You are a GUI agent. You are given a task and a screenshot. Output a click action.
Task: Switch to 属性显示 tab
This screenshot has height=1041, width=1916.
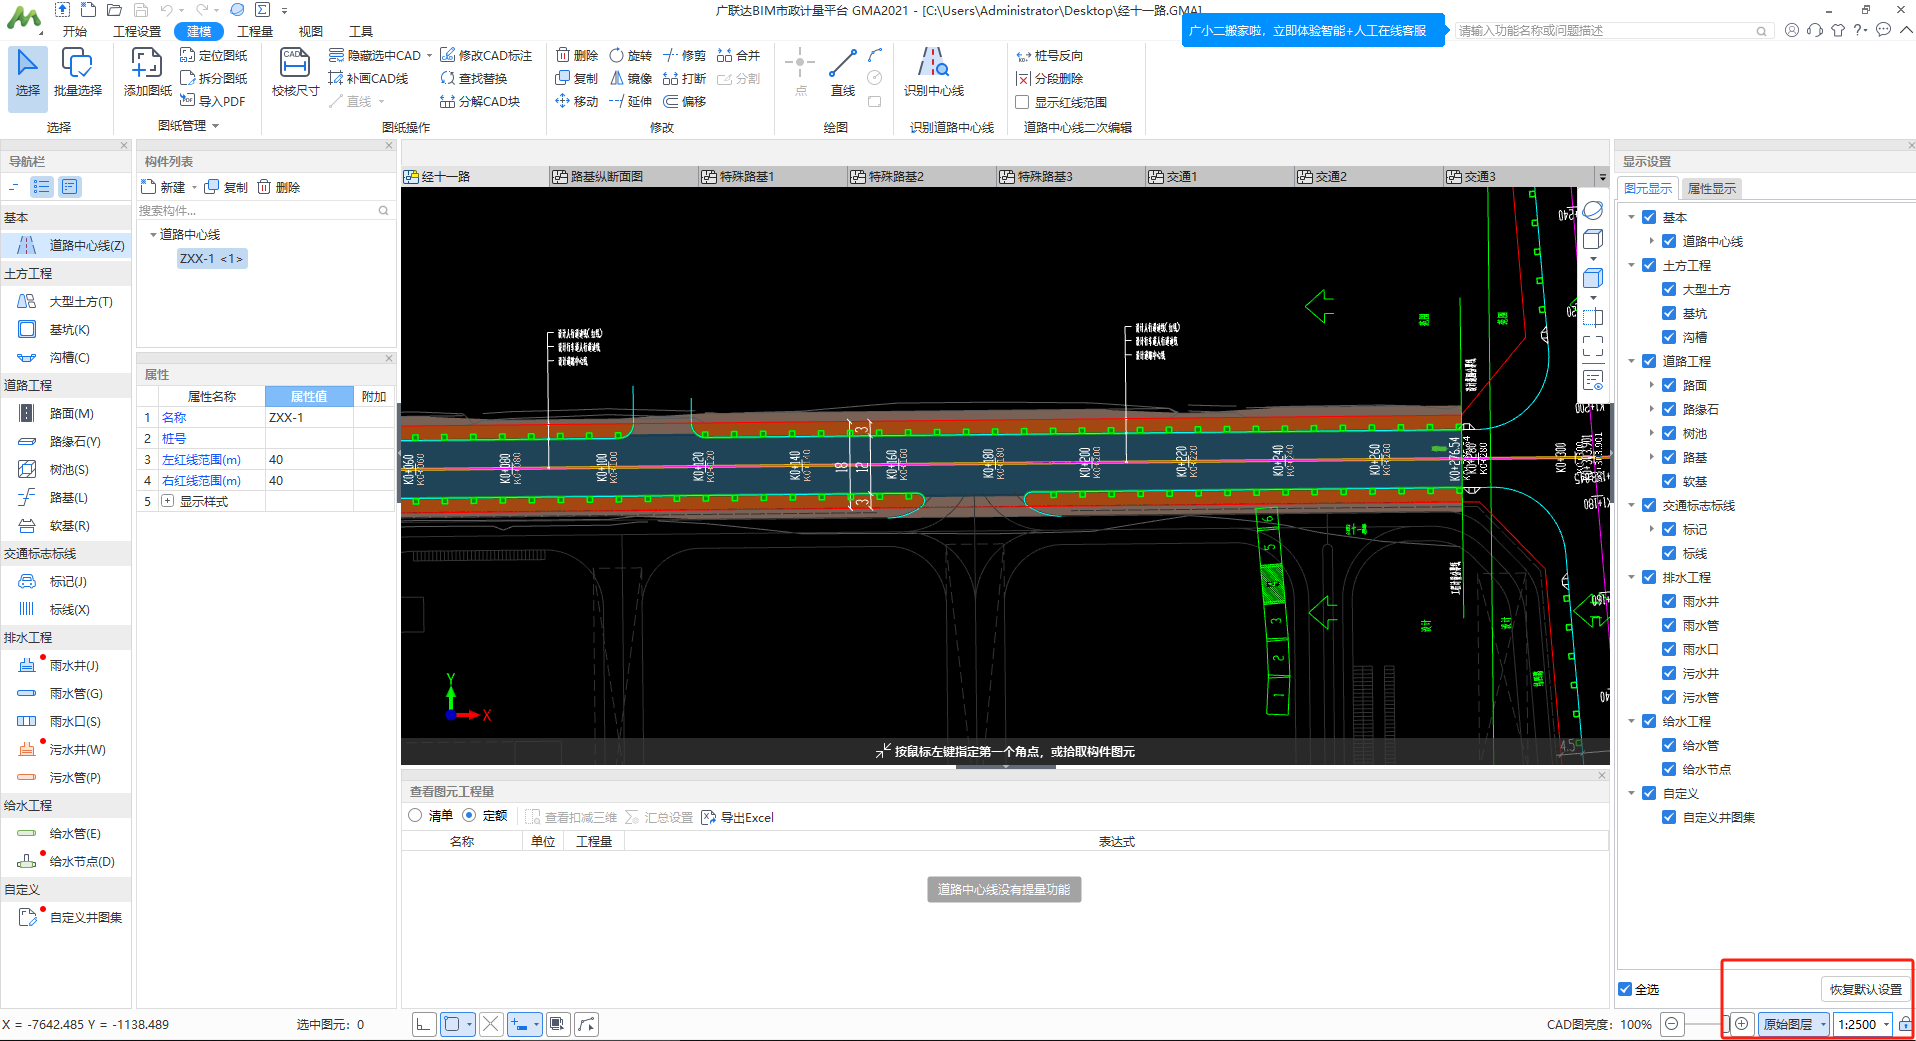pyautogui.click(x=1711, y=188)
